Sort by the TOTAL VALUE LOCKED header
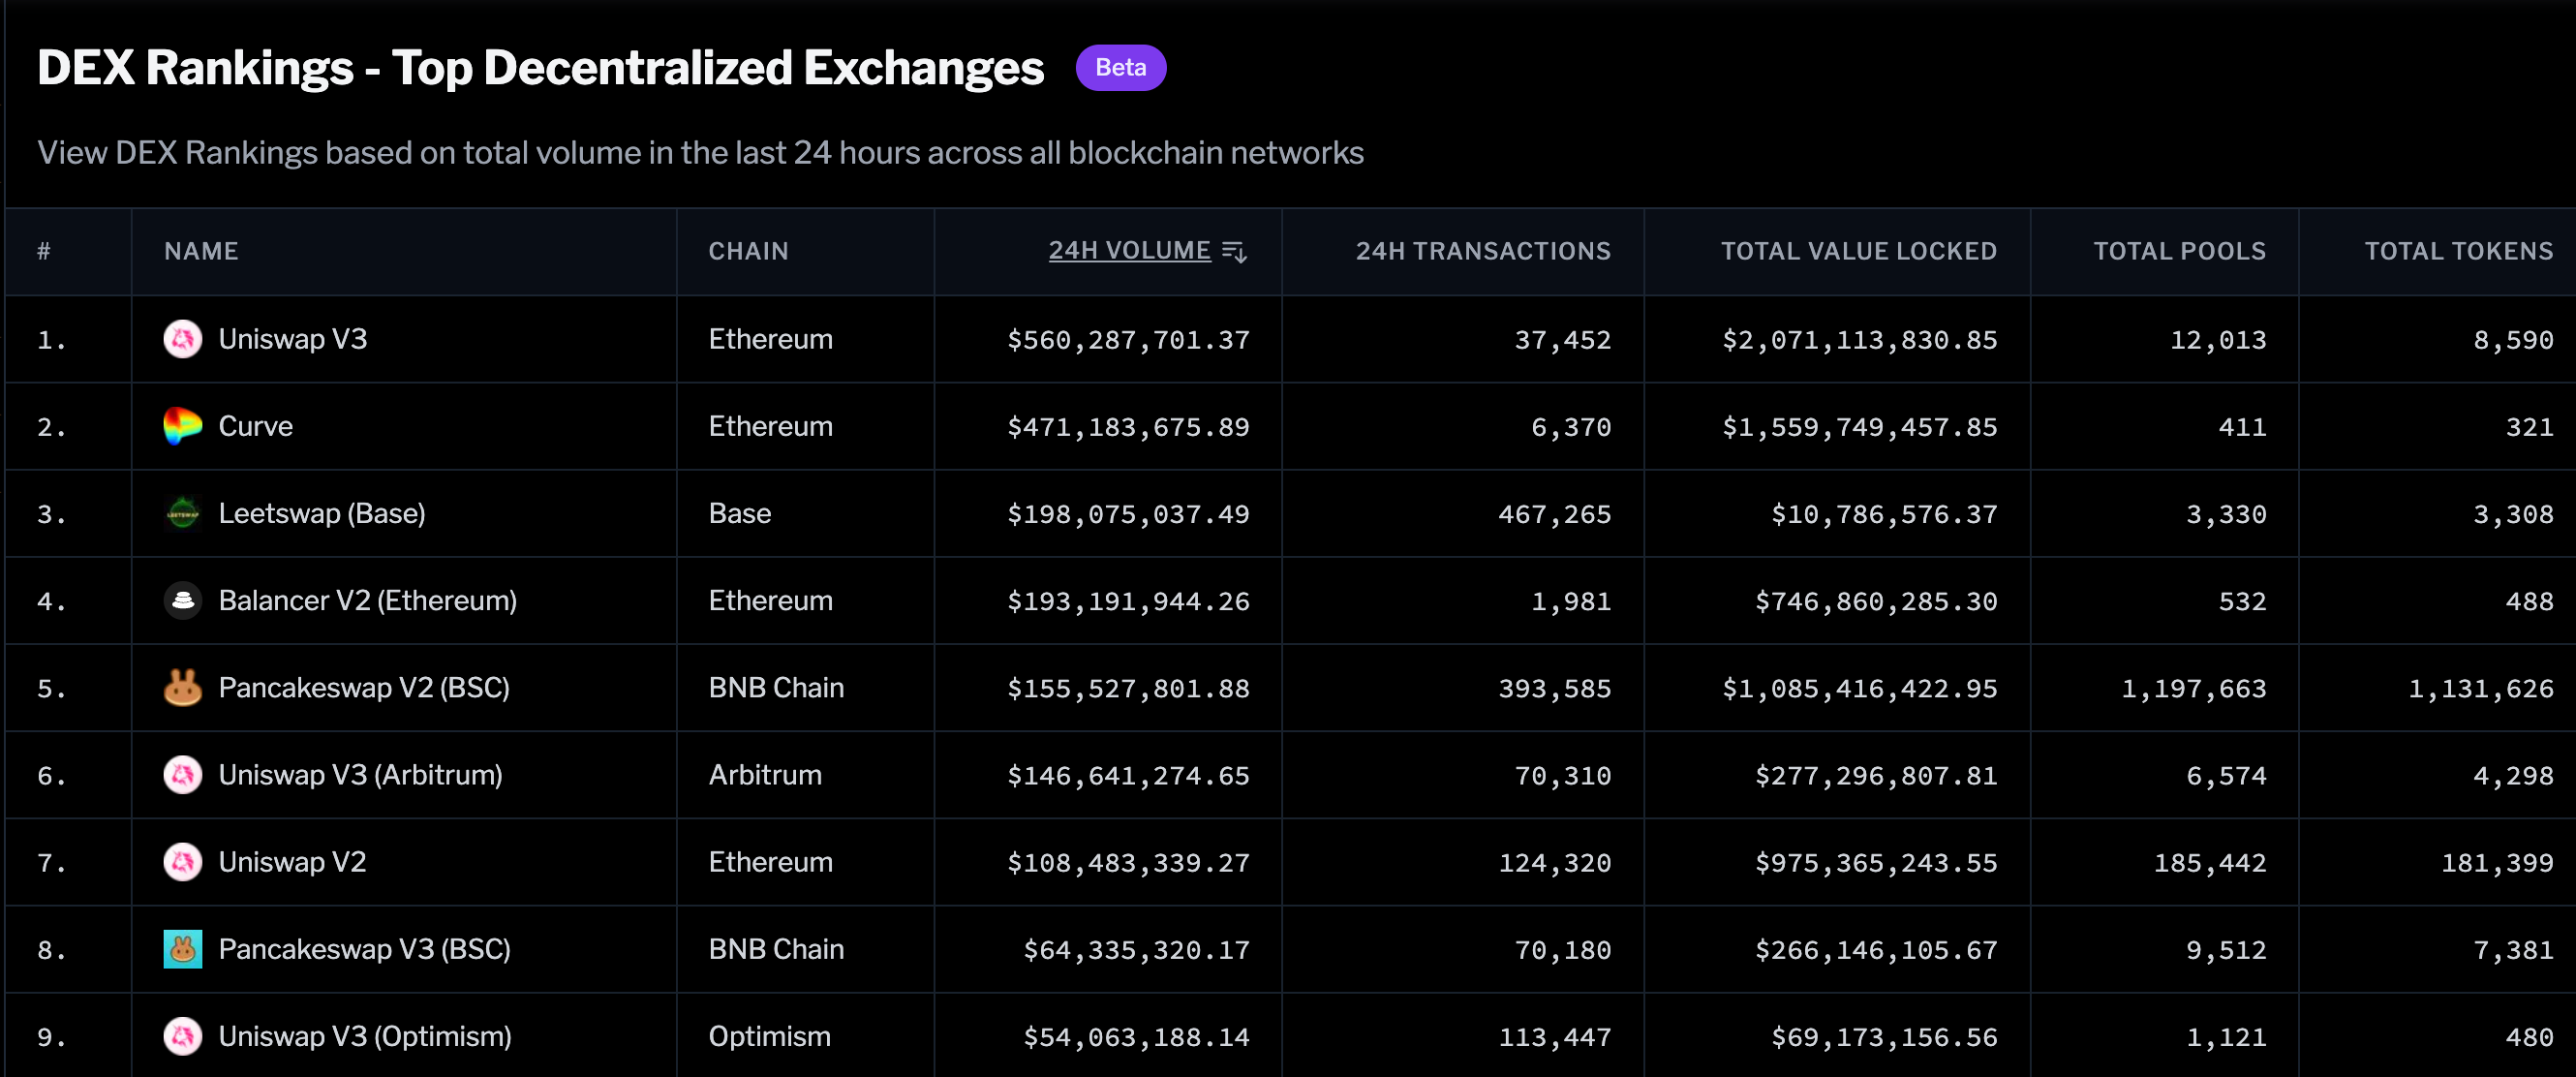This screenshot has width=2576, height=1077. pos(1858,251)
